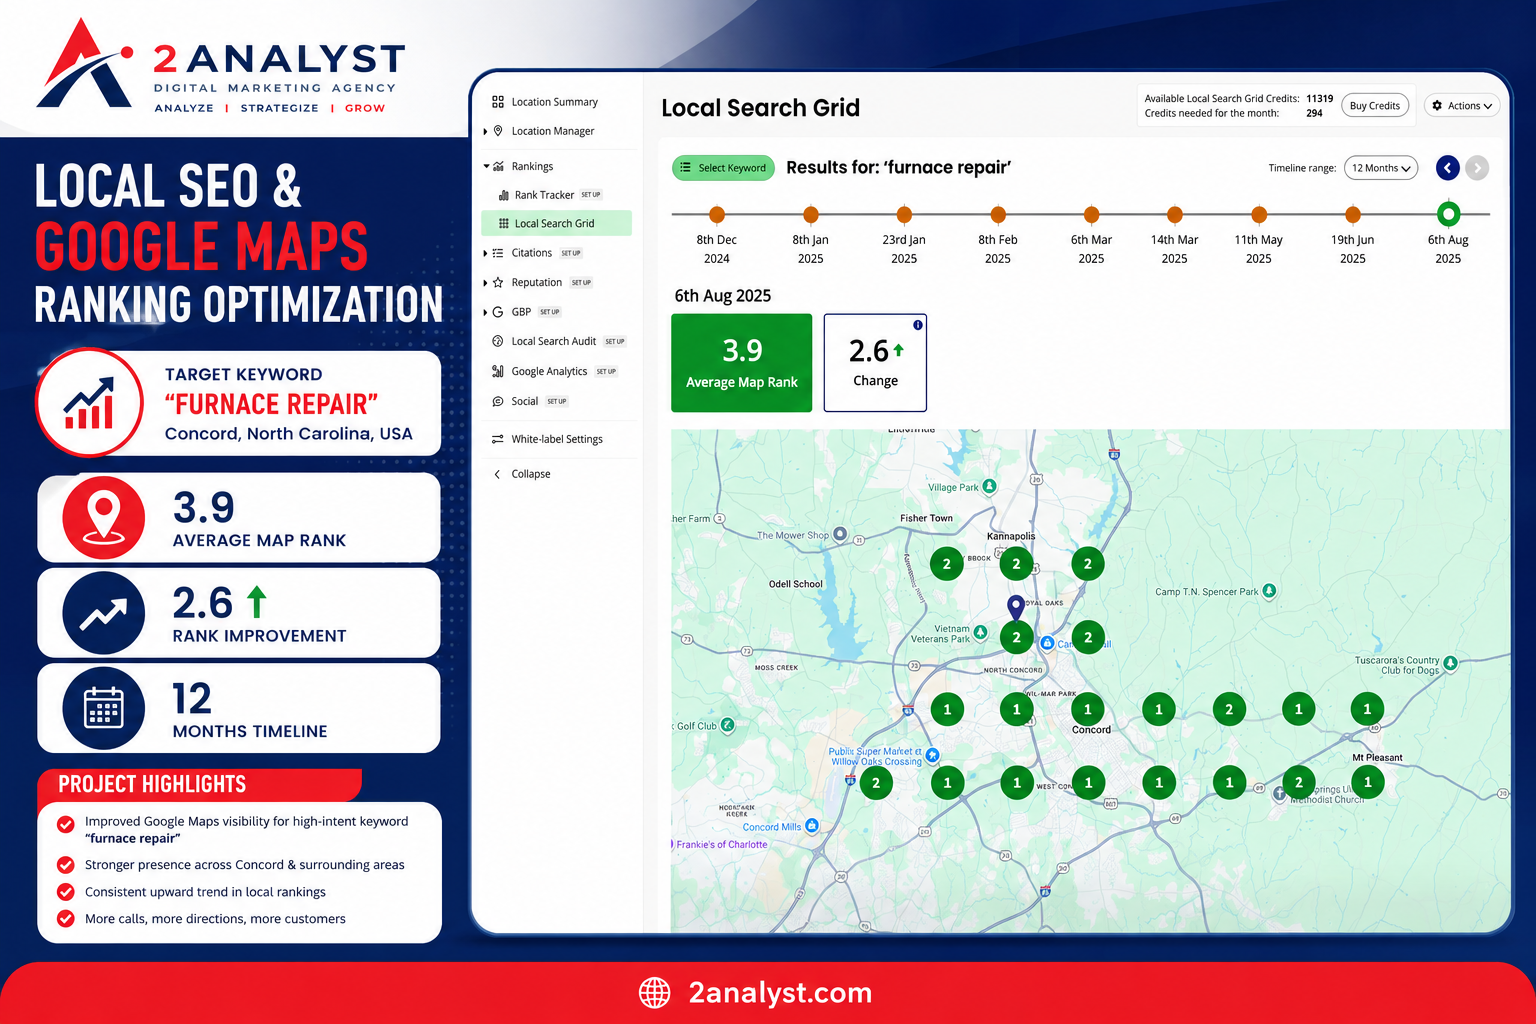Select the Rank Tracker bar icon

click(503, 195)
